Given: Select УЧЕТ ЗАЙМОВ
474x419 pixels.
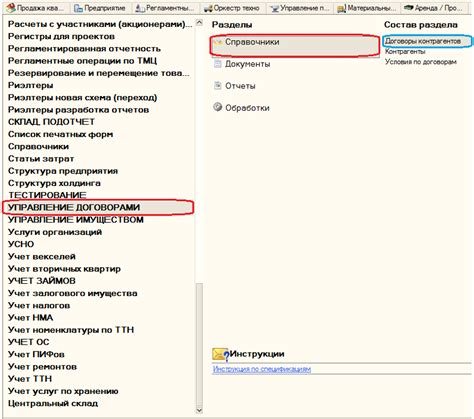Looking at the screenshot, I should [x=42, y=281].
